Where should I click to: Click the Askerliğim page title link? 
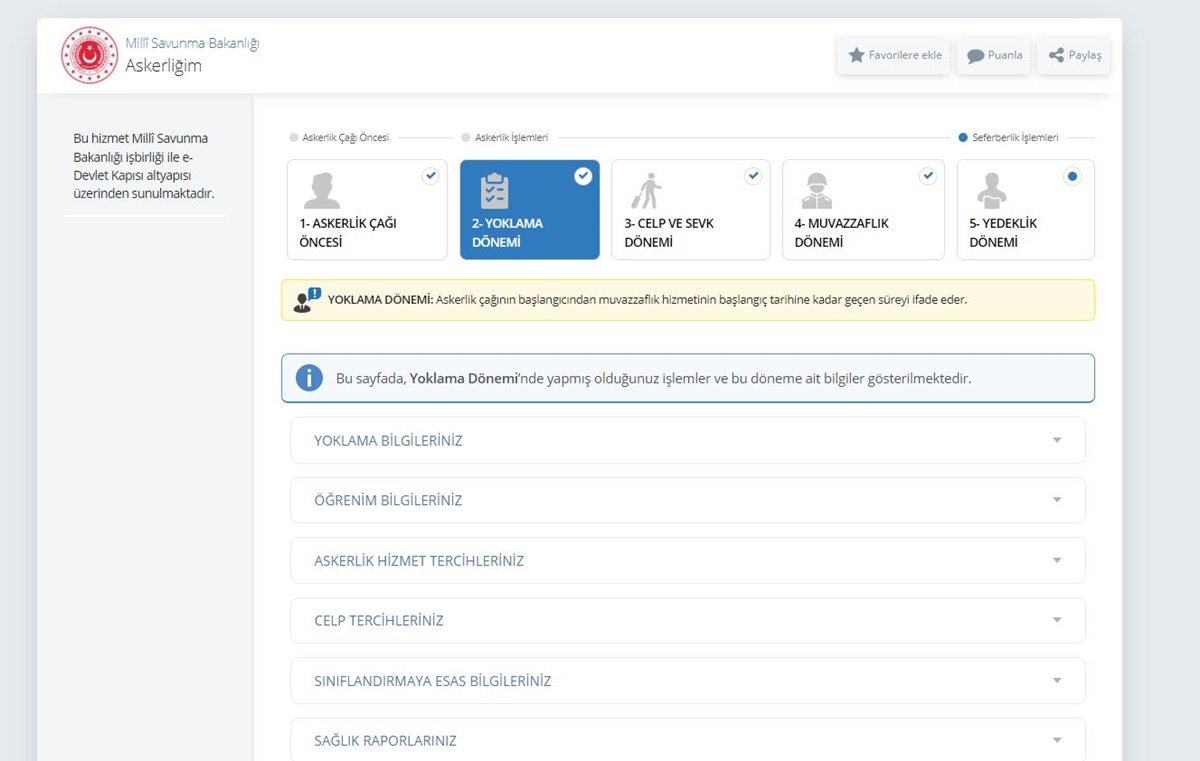pos(163,66)
